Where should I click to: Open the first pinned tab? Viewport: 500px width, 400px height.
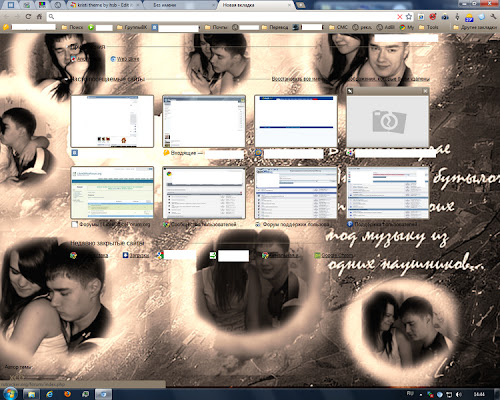click(11, 5)
